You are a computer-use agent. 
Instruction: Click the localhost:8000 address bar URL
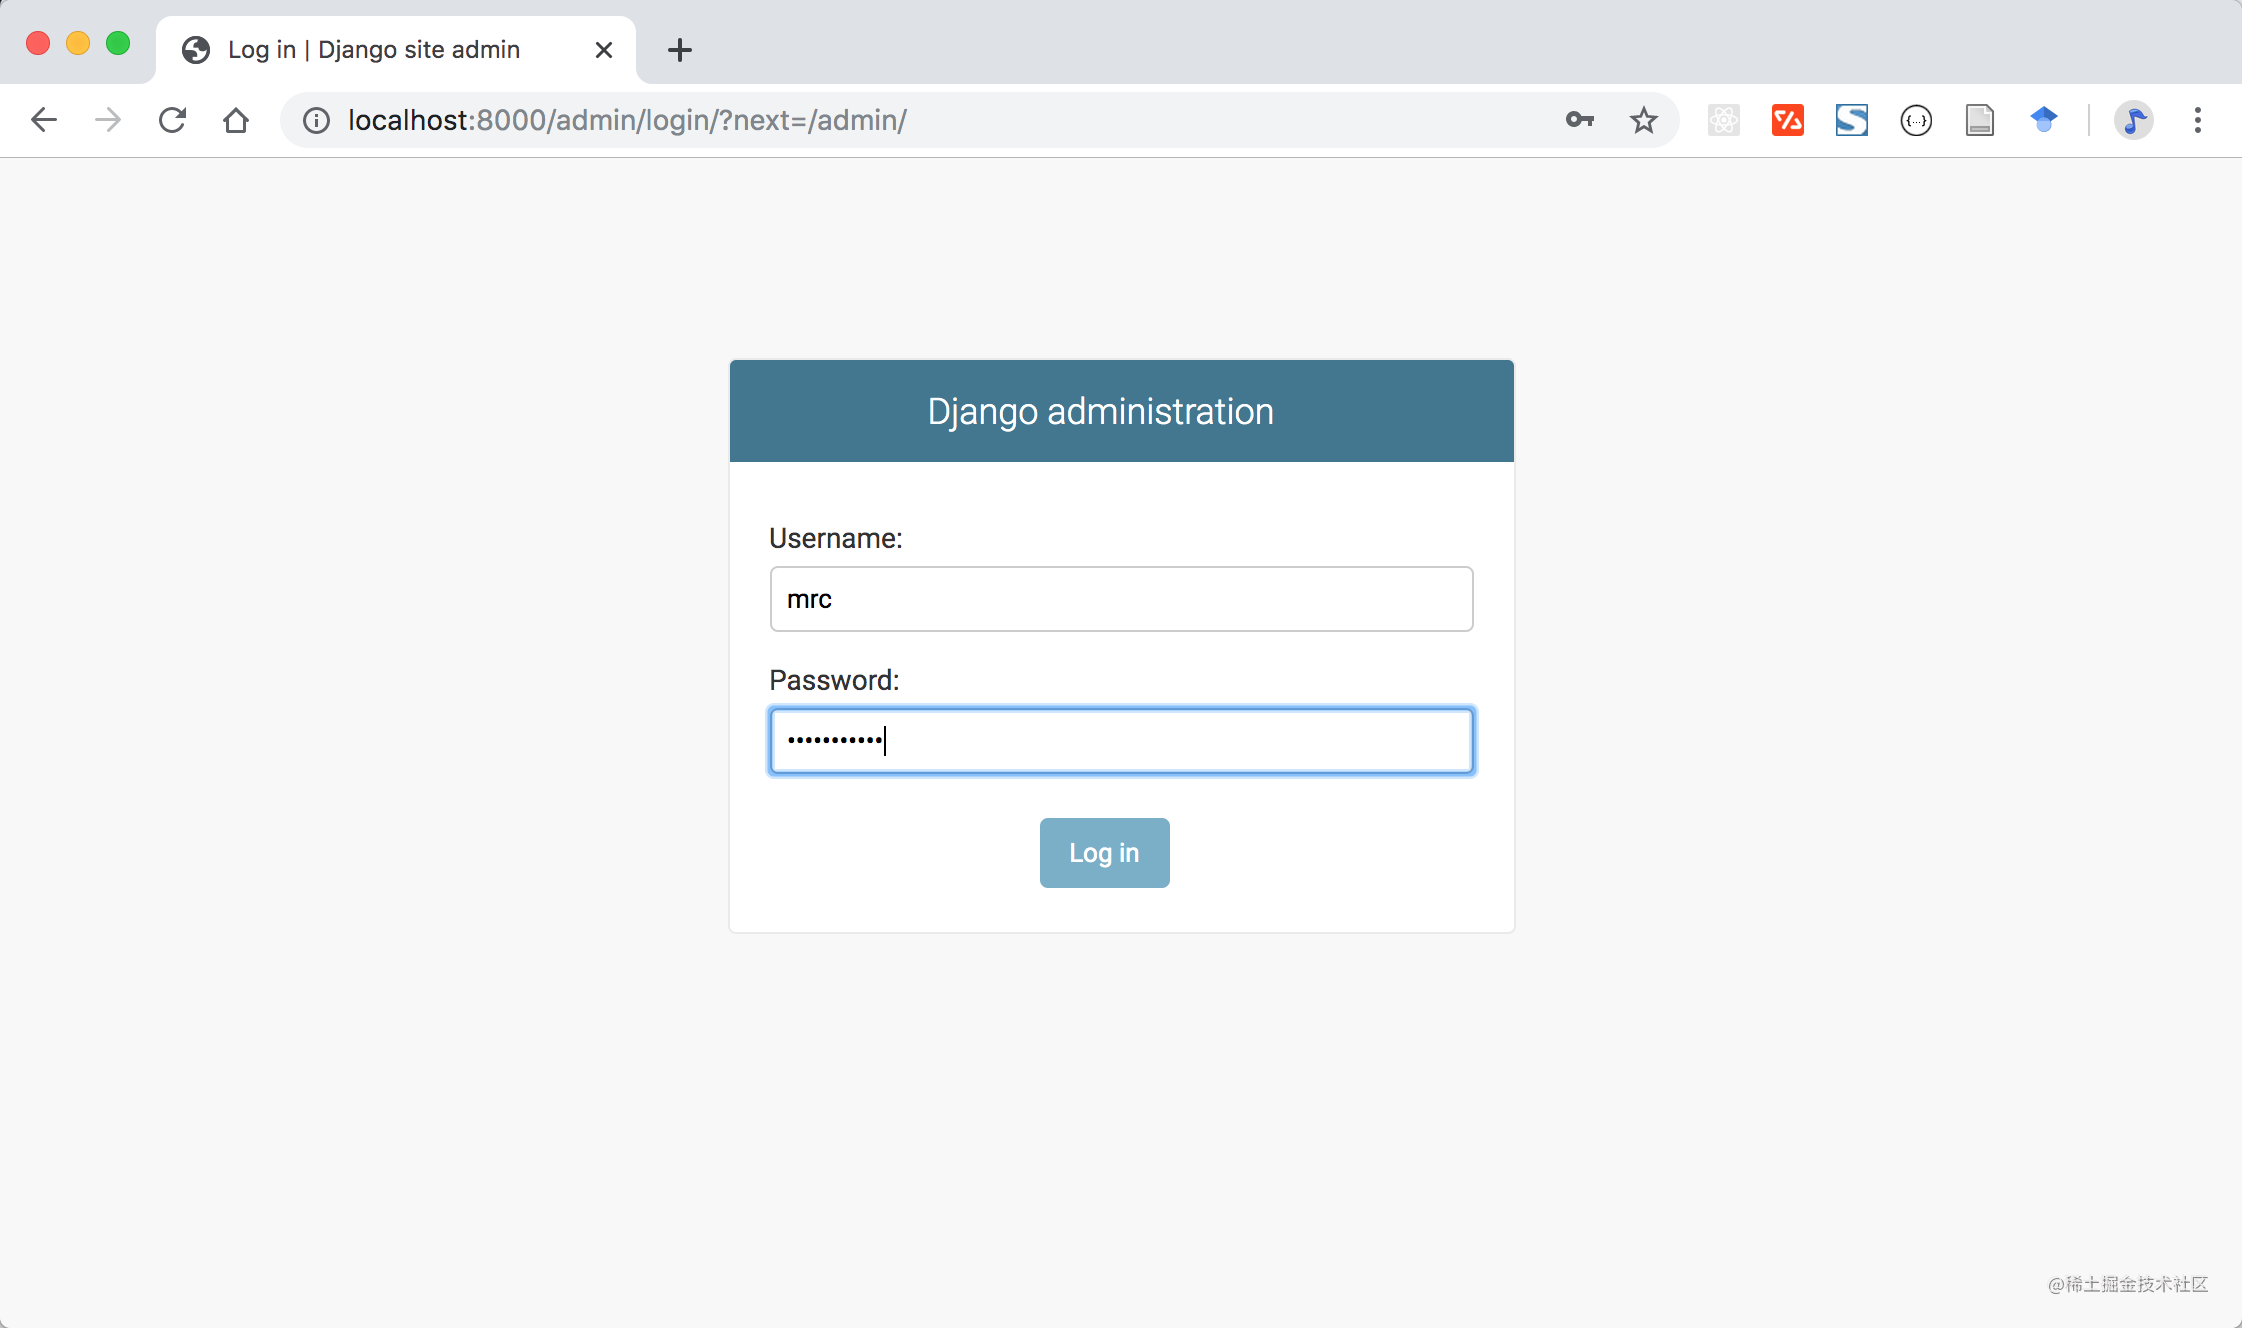point(628,120)
